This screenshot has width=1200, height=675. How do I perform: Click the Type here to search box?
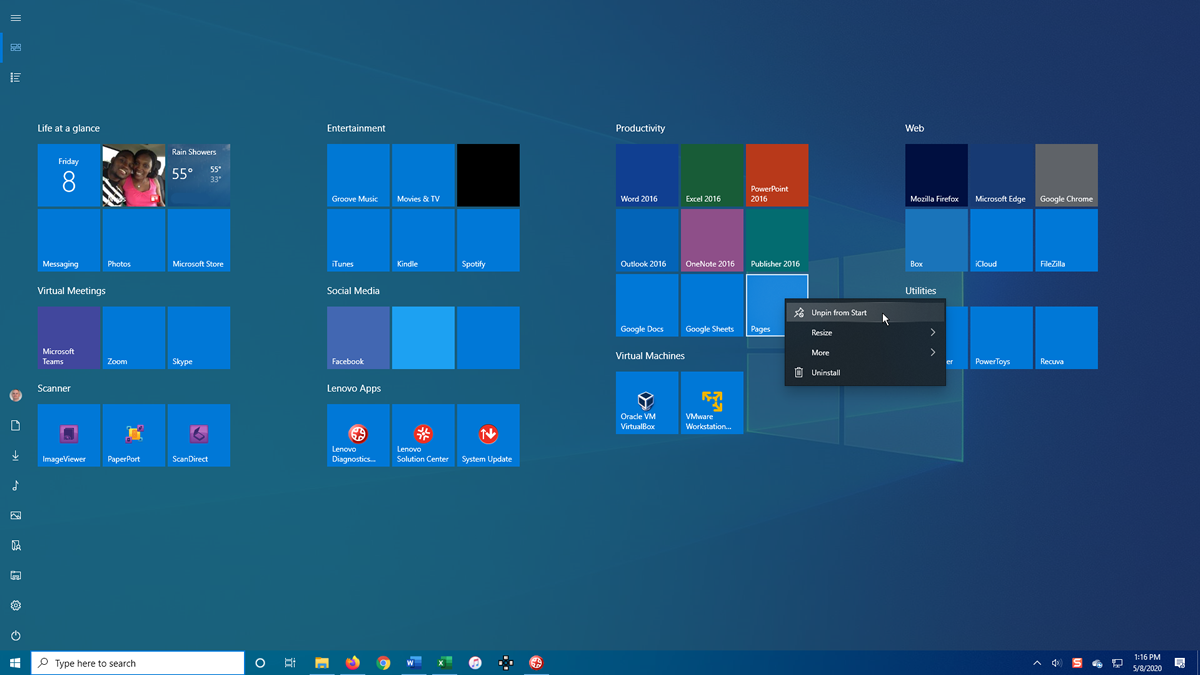click(x=138, y=663)
